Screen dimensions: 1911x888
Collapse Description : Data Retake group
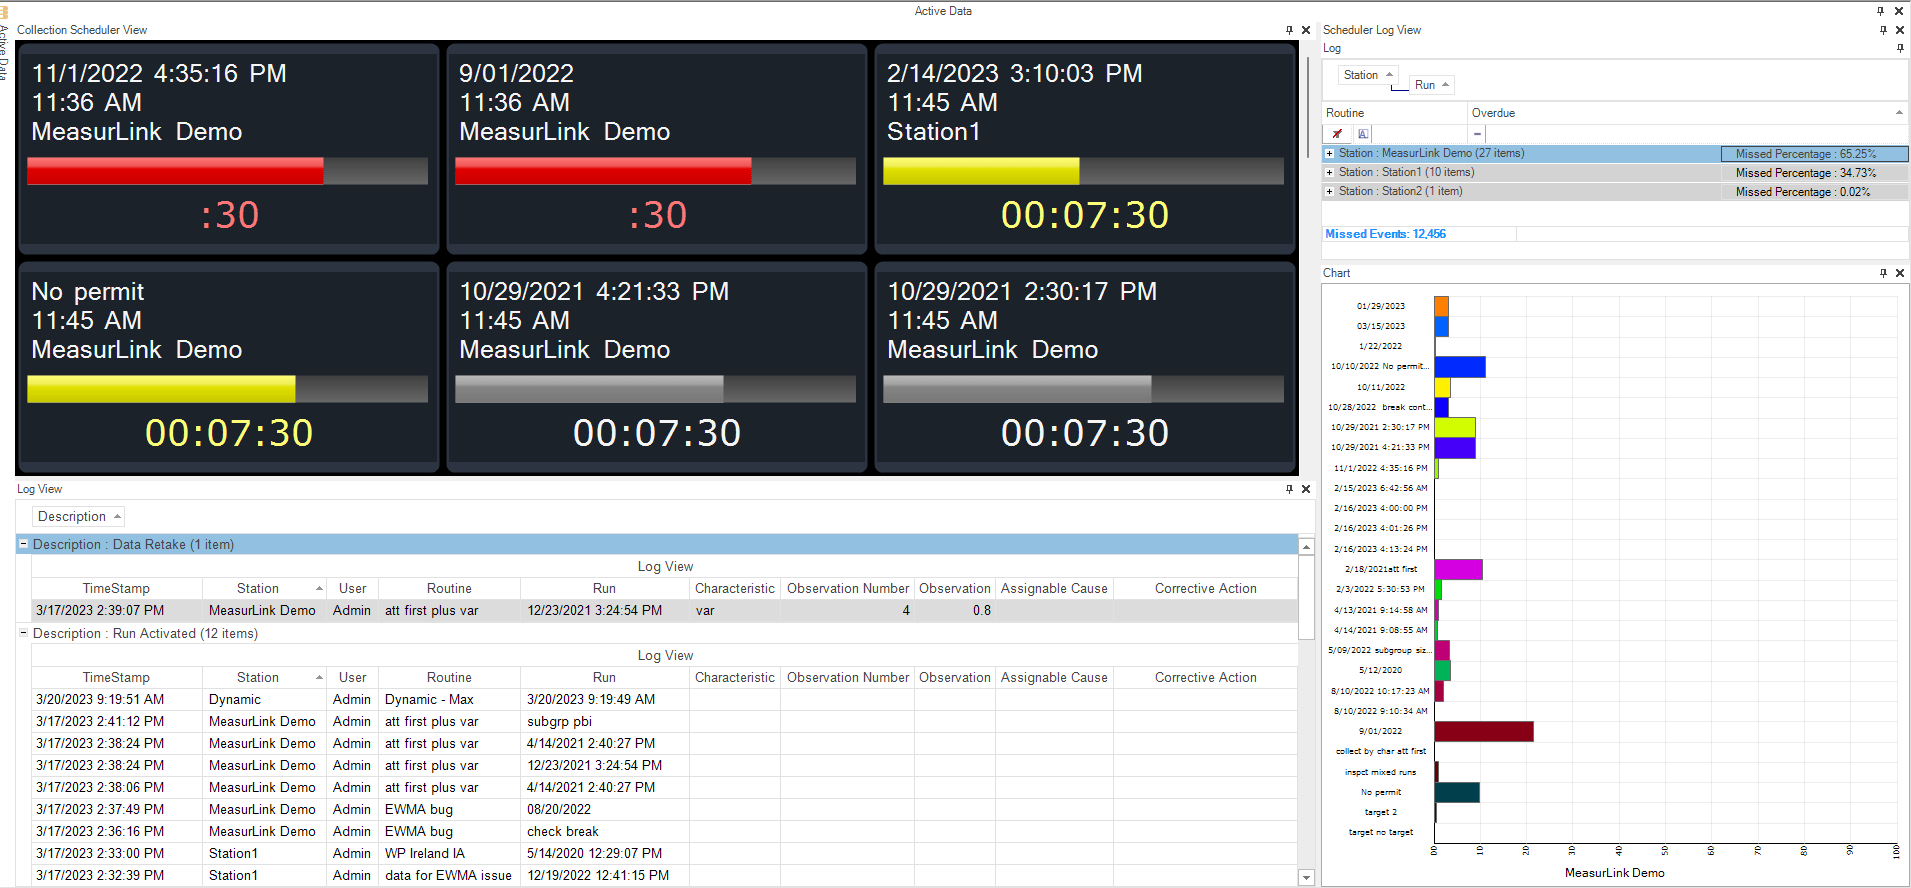23,544
